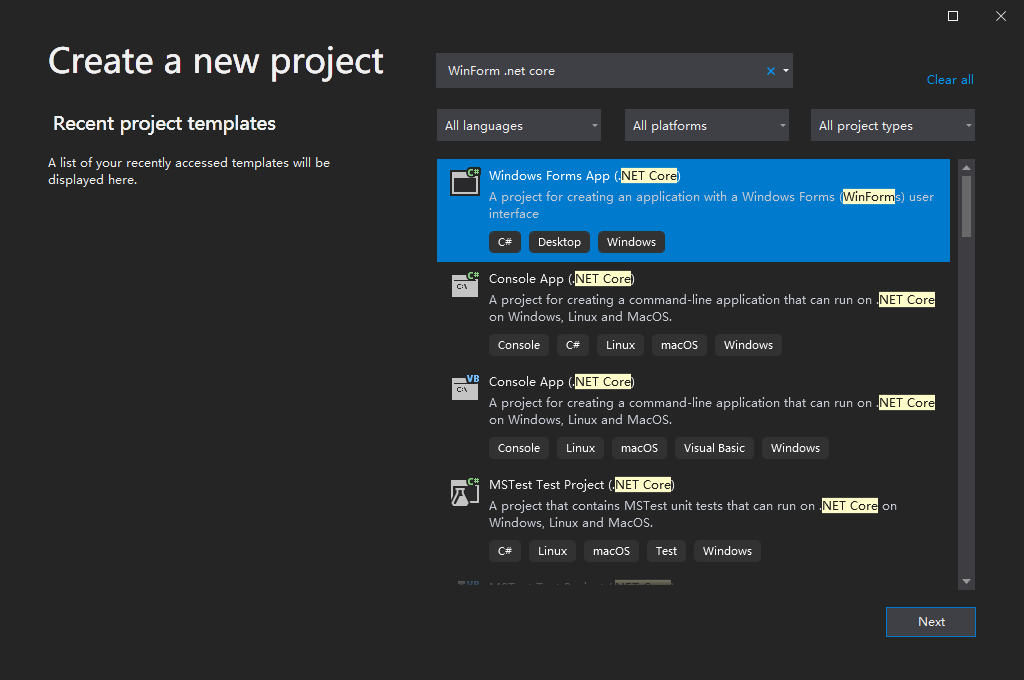The image size is (1024, 680).
Task: Expand the All platforms filter
Action: tap(707, 126)
